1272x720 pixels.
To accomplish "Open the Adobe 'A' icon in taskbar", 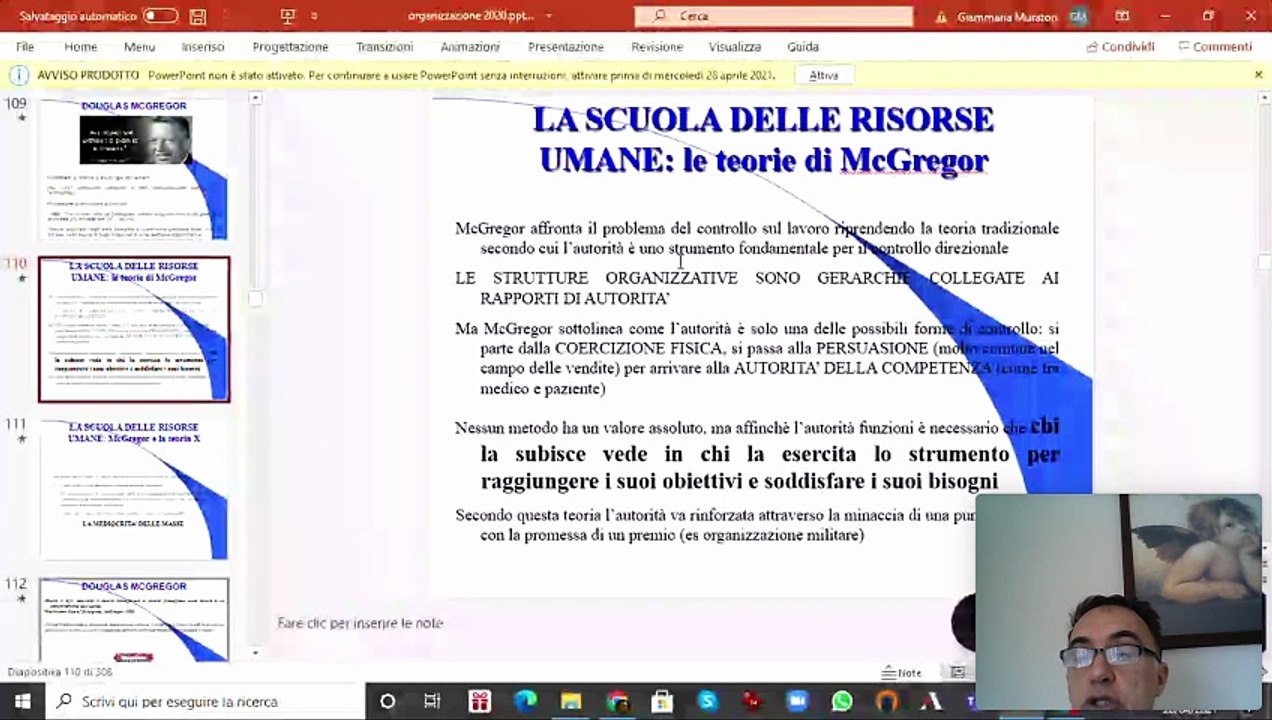I will 932,701.
